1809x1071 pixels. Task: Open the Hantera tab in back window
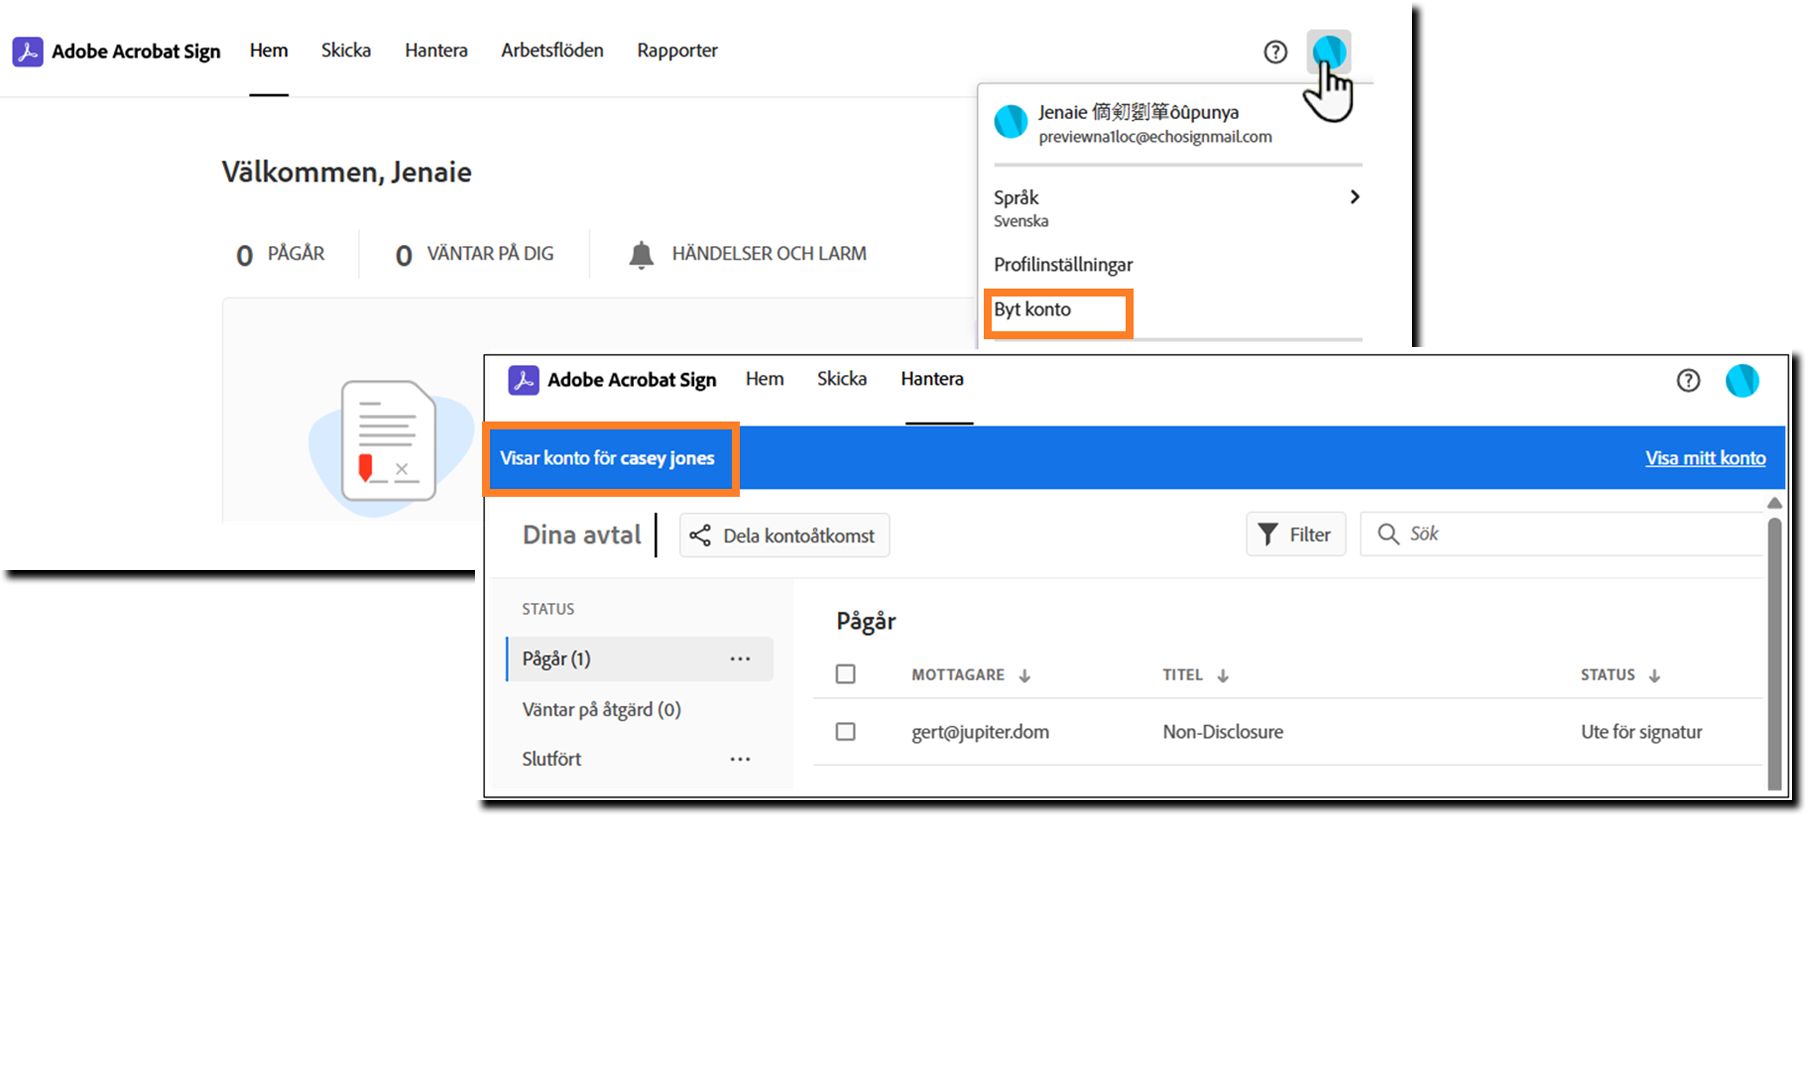[x=436, y=51]
